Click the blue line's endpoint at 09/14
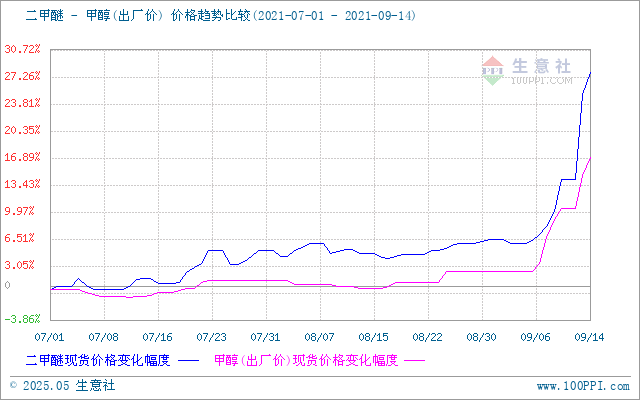640x400 pixels. 590,73
